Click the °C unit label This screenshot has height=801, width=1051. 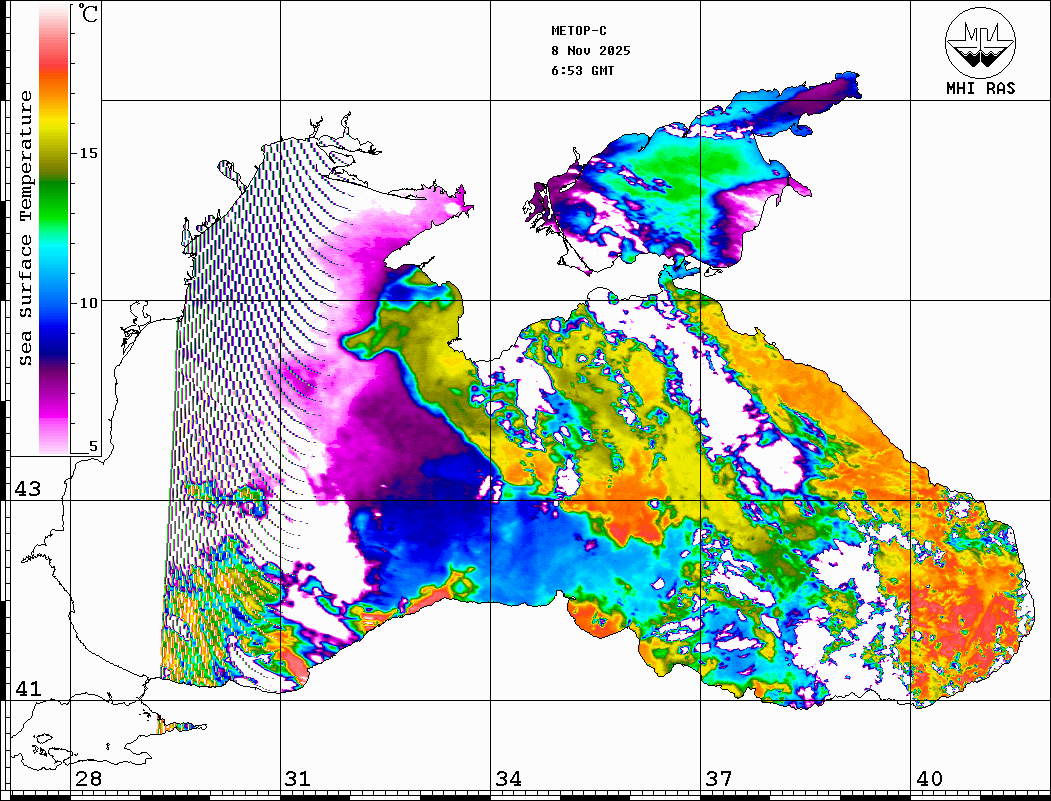point(89,15)
